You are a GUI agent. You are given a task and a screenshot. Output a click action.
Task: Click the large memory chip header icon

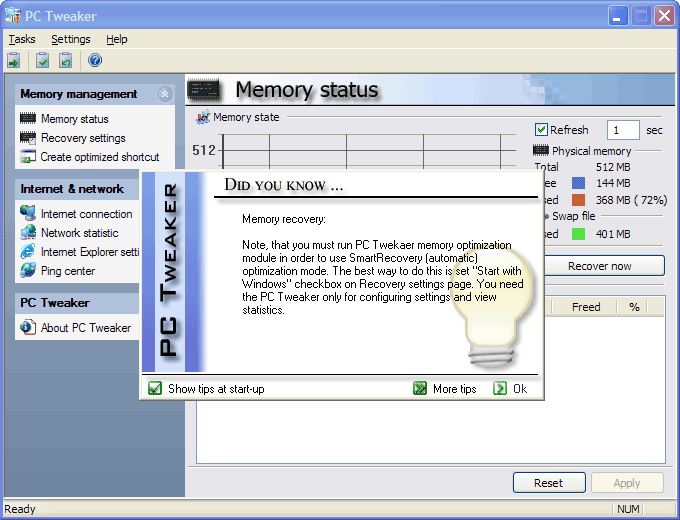pos(203,89)
